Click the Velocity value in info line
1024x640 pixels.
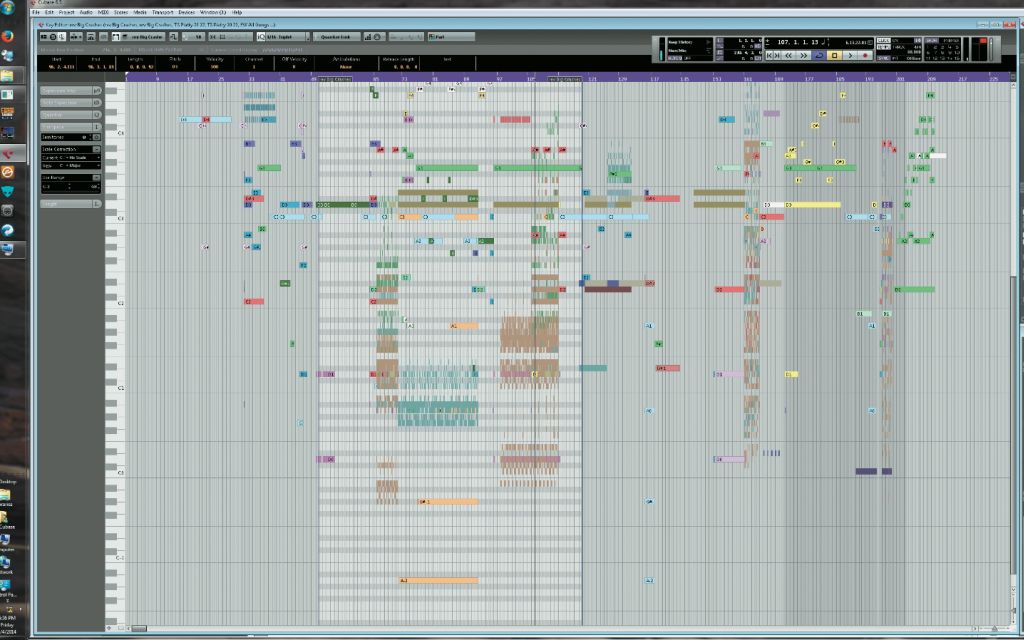pyautogui.click(x=214, y=67)
